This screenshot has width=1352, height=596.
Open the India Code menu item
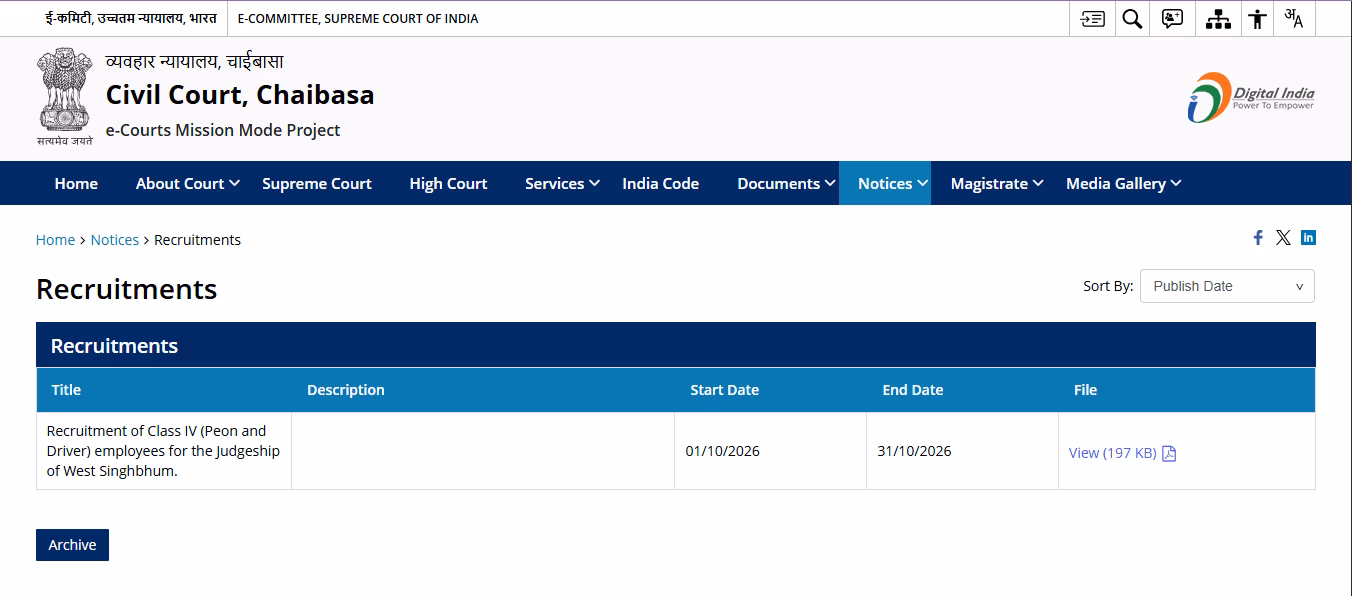click(x=660, y=183)
